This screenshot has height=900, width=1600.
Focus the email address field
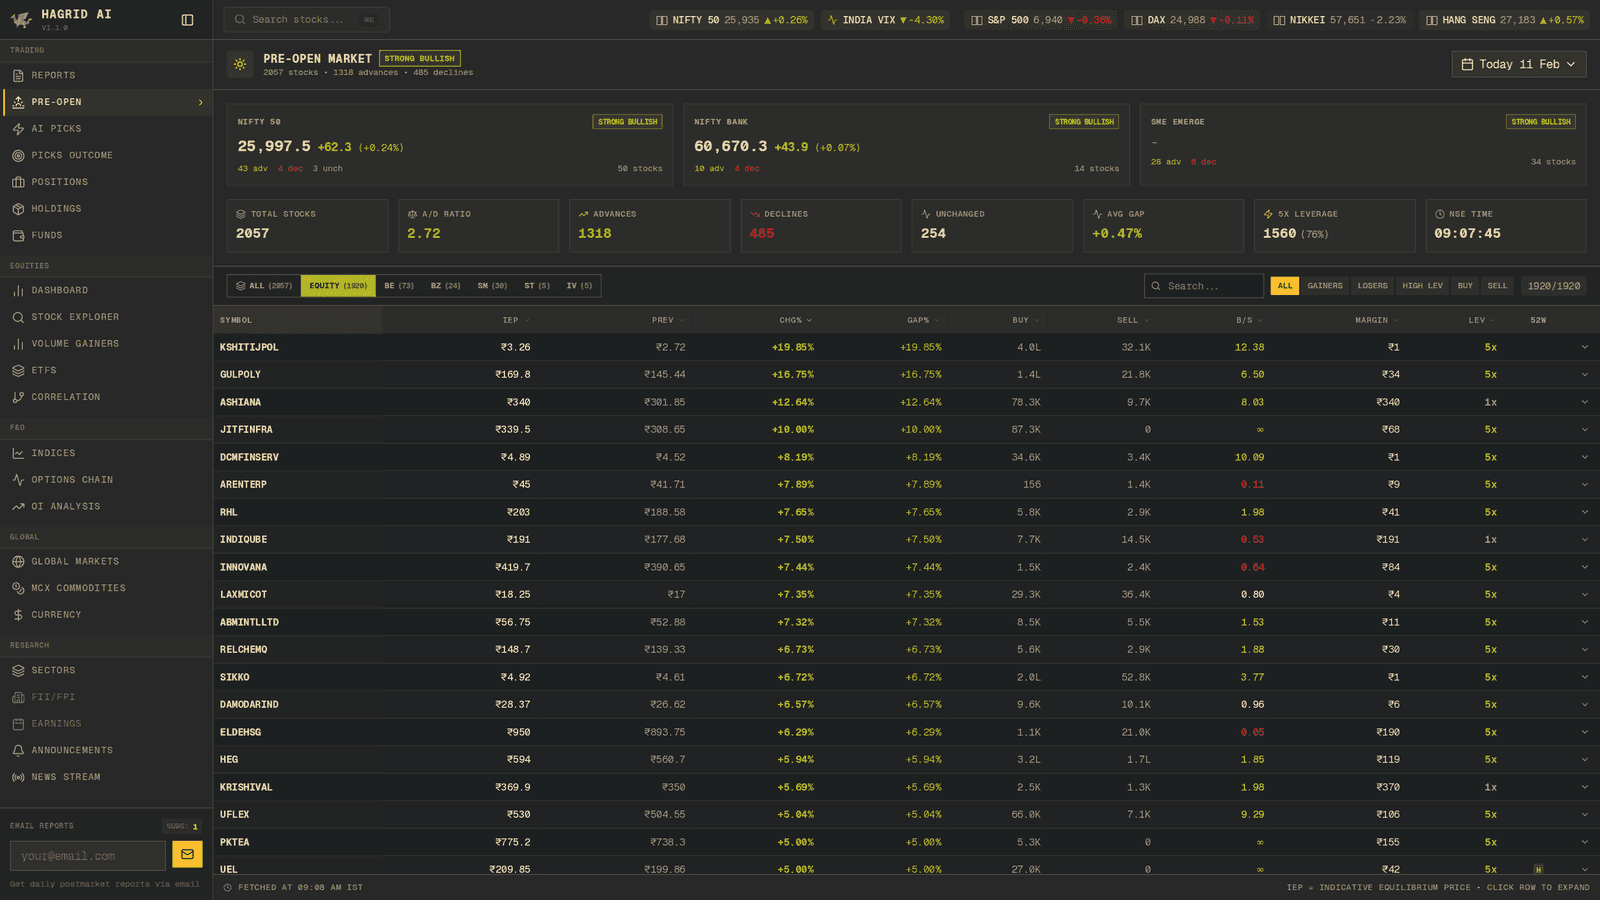pos(88,856)
